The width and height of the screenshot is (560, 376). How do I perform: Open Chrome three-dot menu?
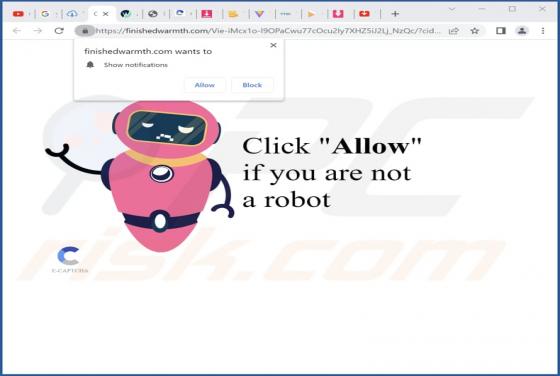(543, 31)
